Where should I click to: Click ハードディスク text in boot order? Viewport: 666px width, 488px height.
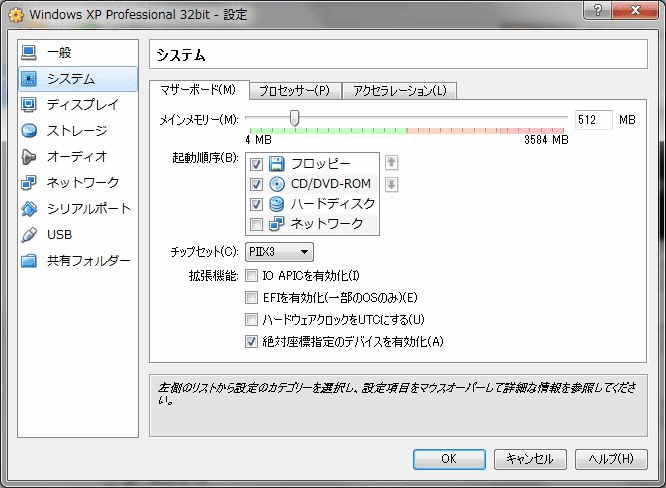tap(333, 204)
